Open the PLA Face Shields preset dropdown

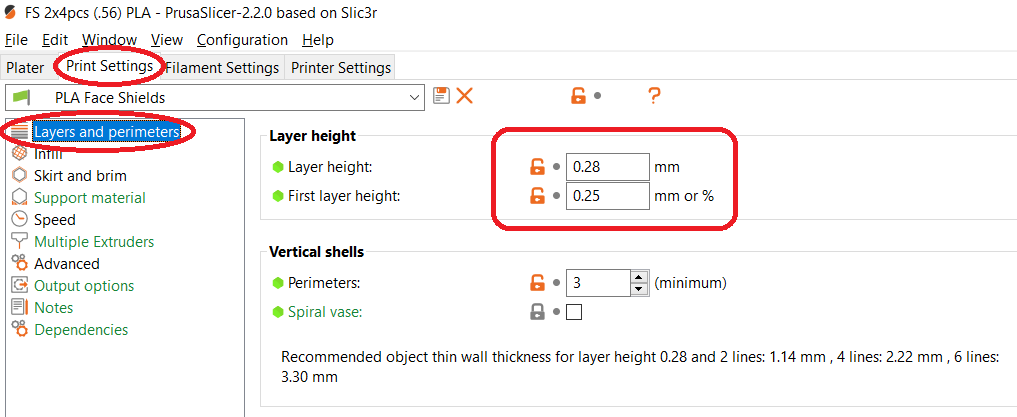tap(416, 98)
